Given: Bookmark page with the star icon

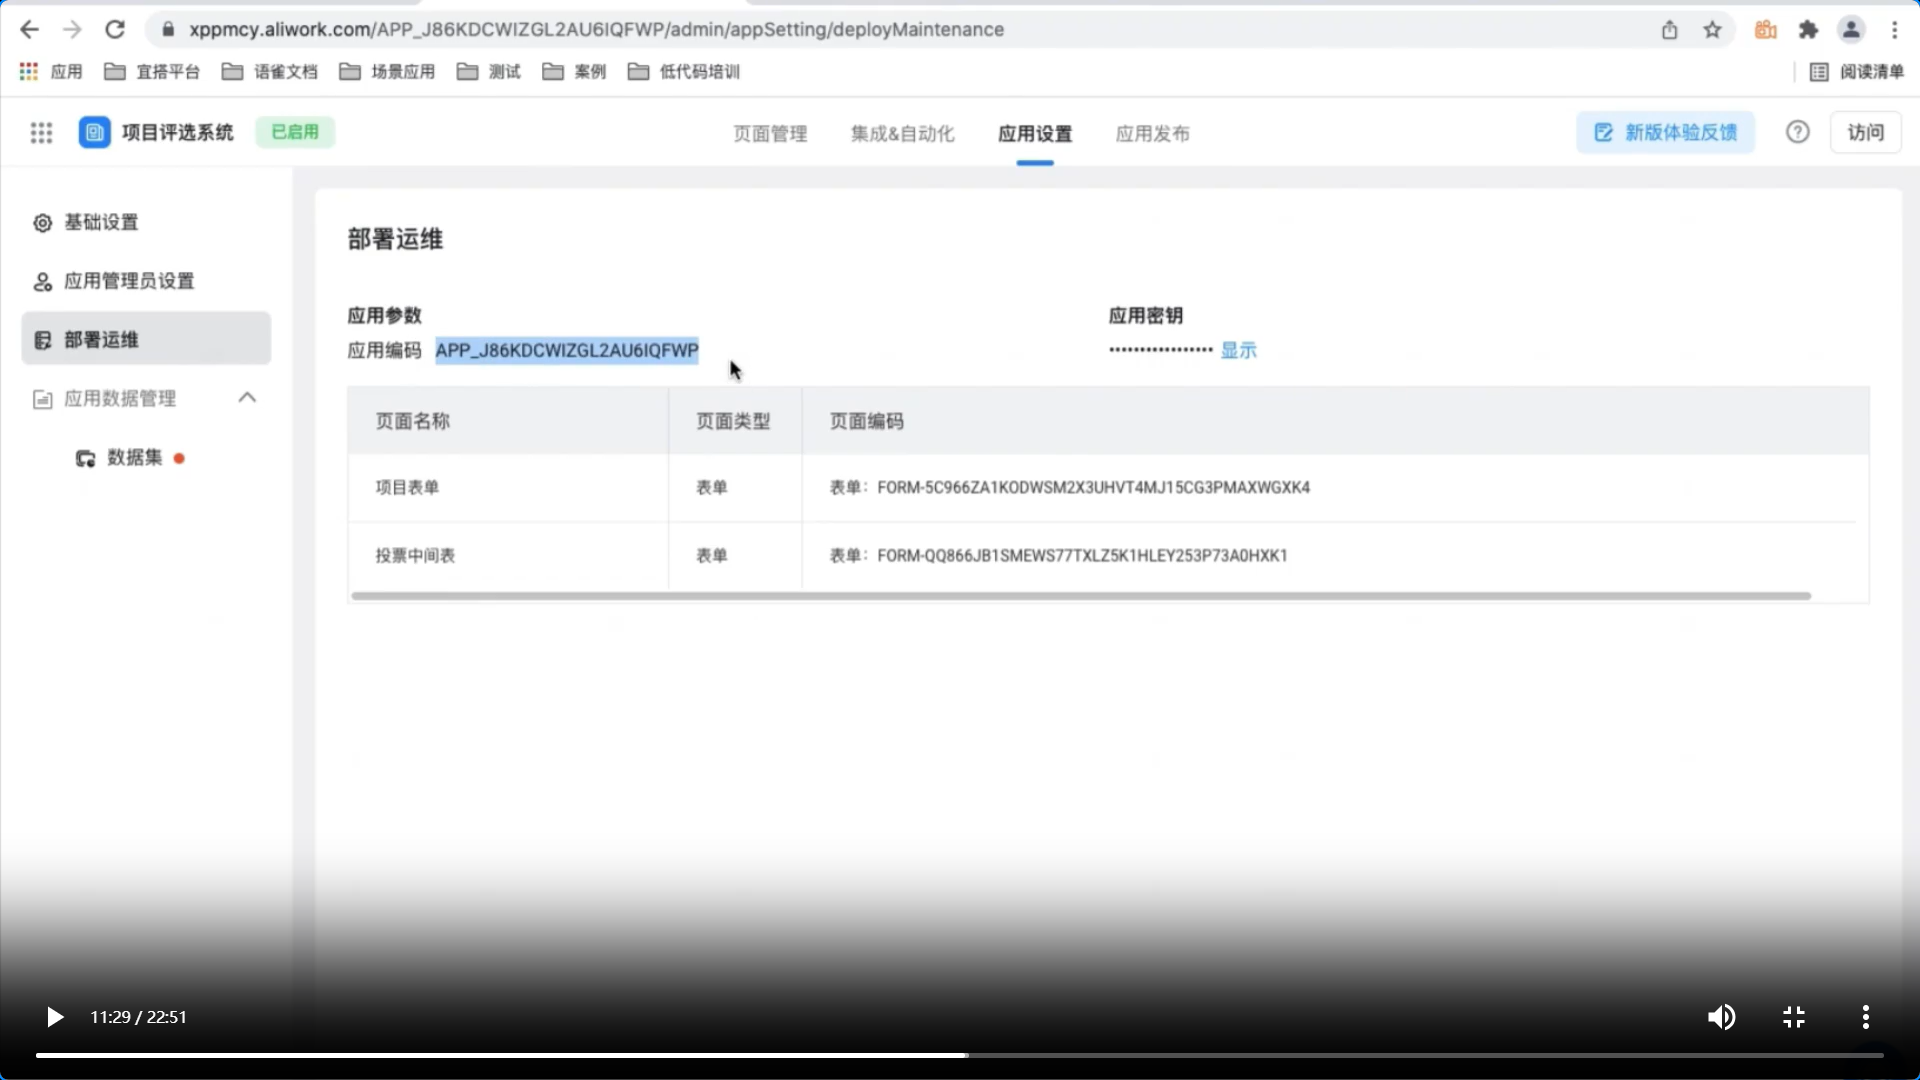Looking at the screenshot, I should [x=1712, y=30].
